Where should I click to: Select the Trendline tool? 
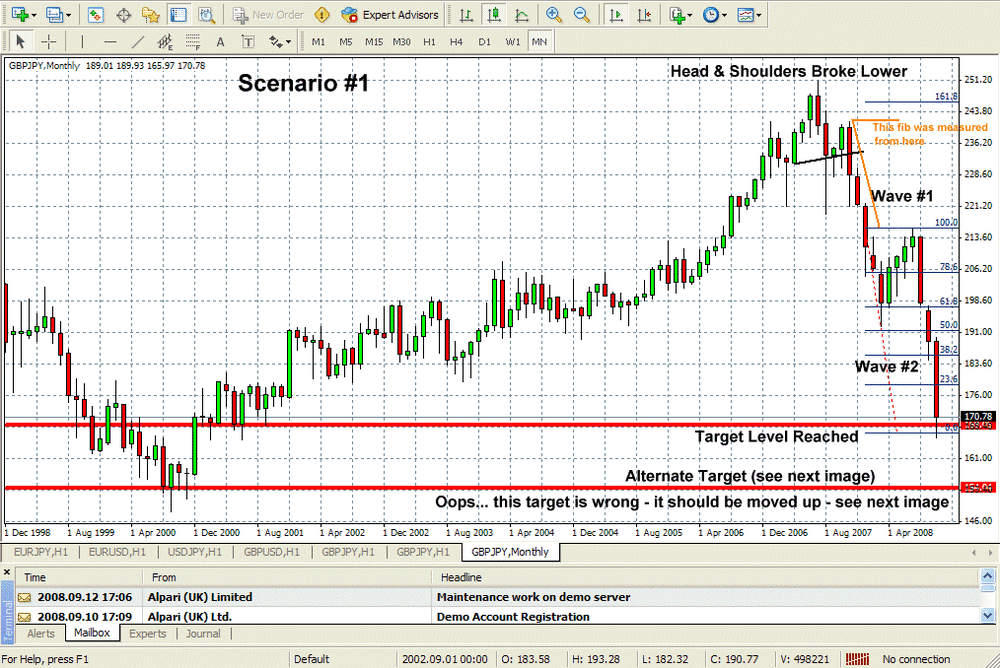(x=138, y=42)
